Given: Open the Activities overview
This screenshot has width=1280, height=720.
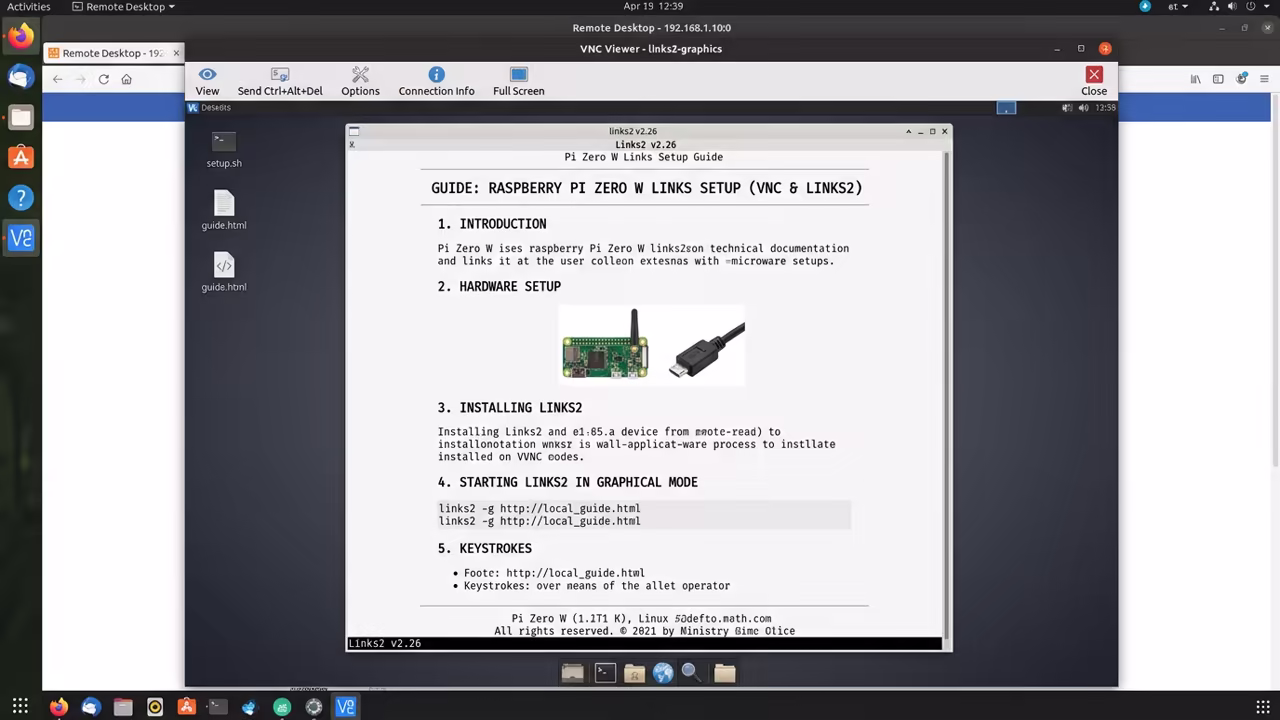Looking at the screenshot, I should [29, 7].
